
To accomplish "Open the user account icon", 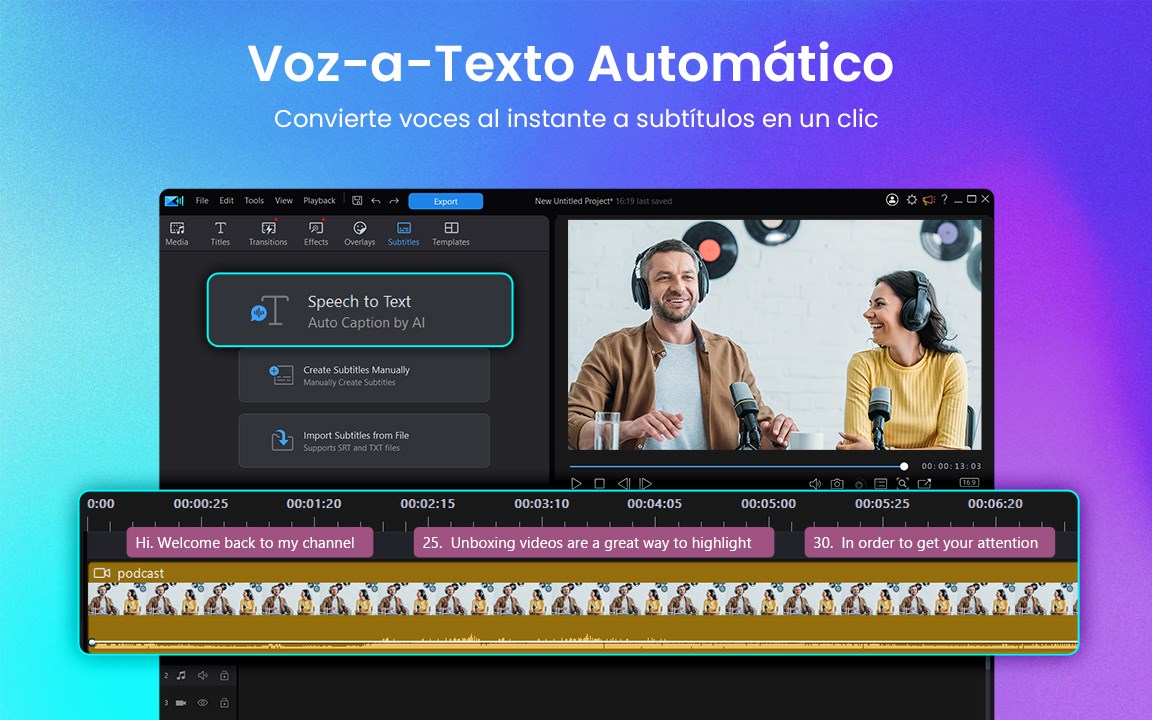I will coord(892,200).
